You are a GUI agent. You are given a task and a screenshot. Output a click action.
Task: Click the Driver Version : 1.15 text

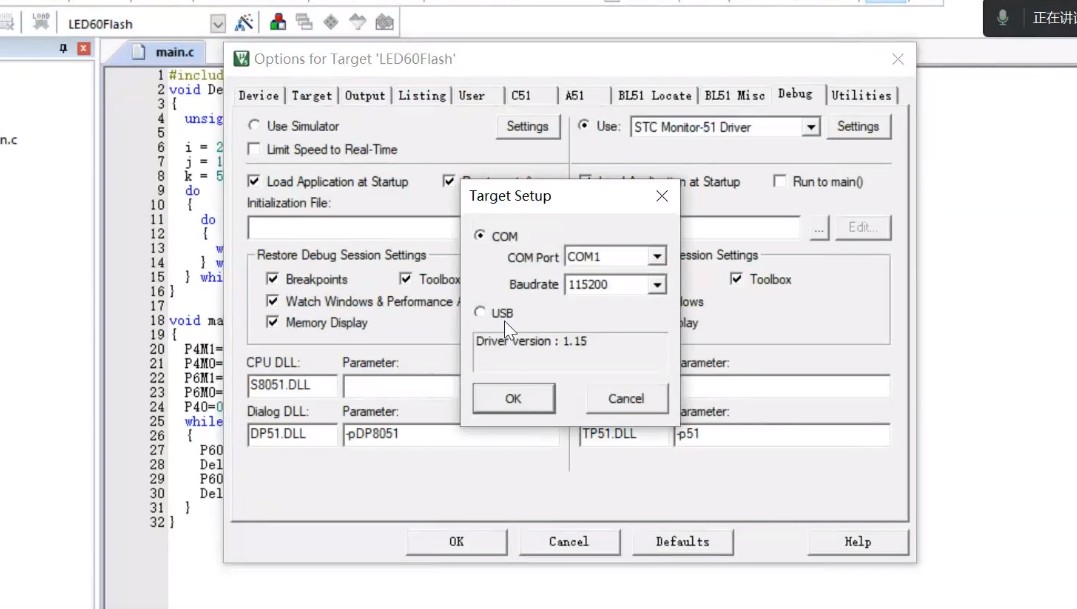point(532,341)
